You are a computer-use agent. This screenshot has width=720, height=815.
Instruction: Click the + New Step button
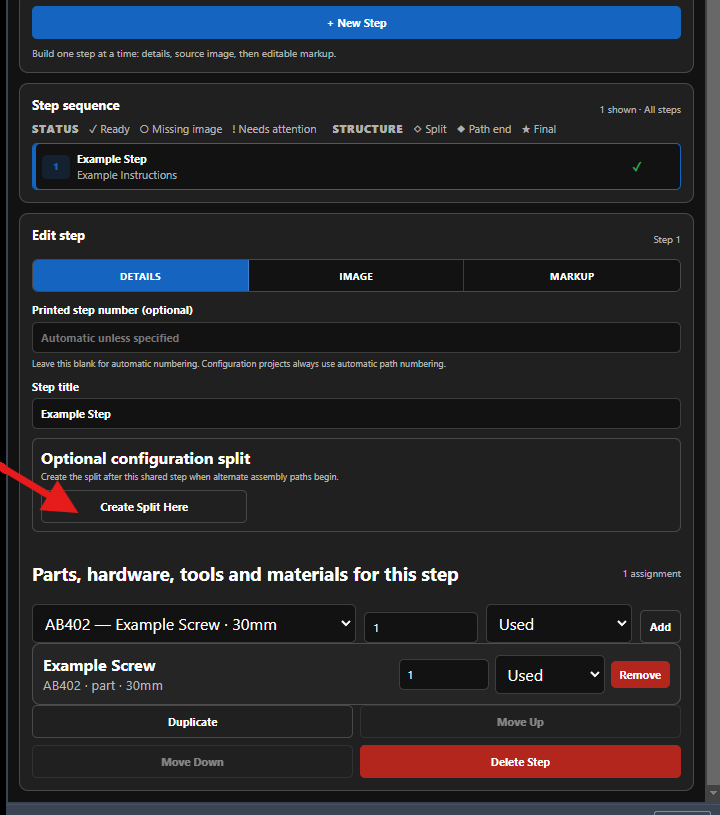click(x=356, y=23)
